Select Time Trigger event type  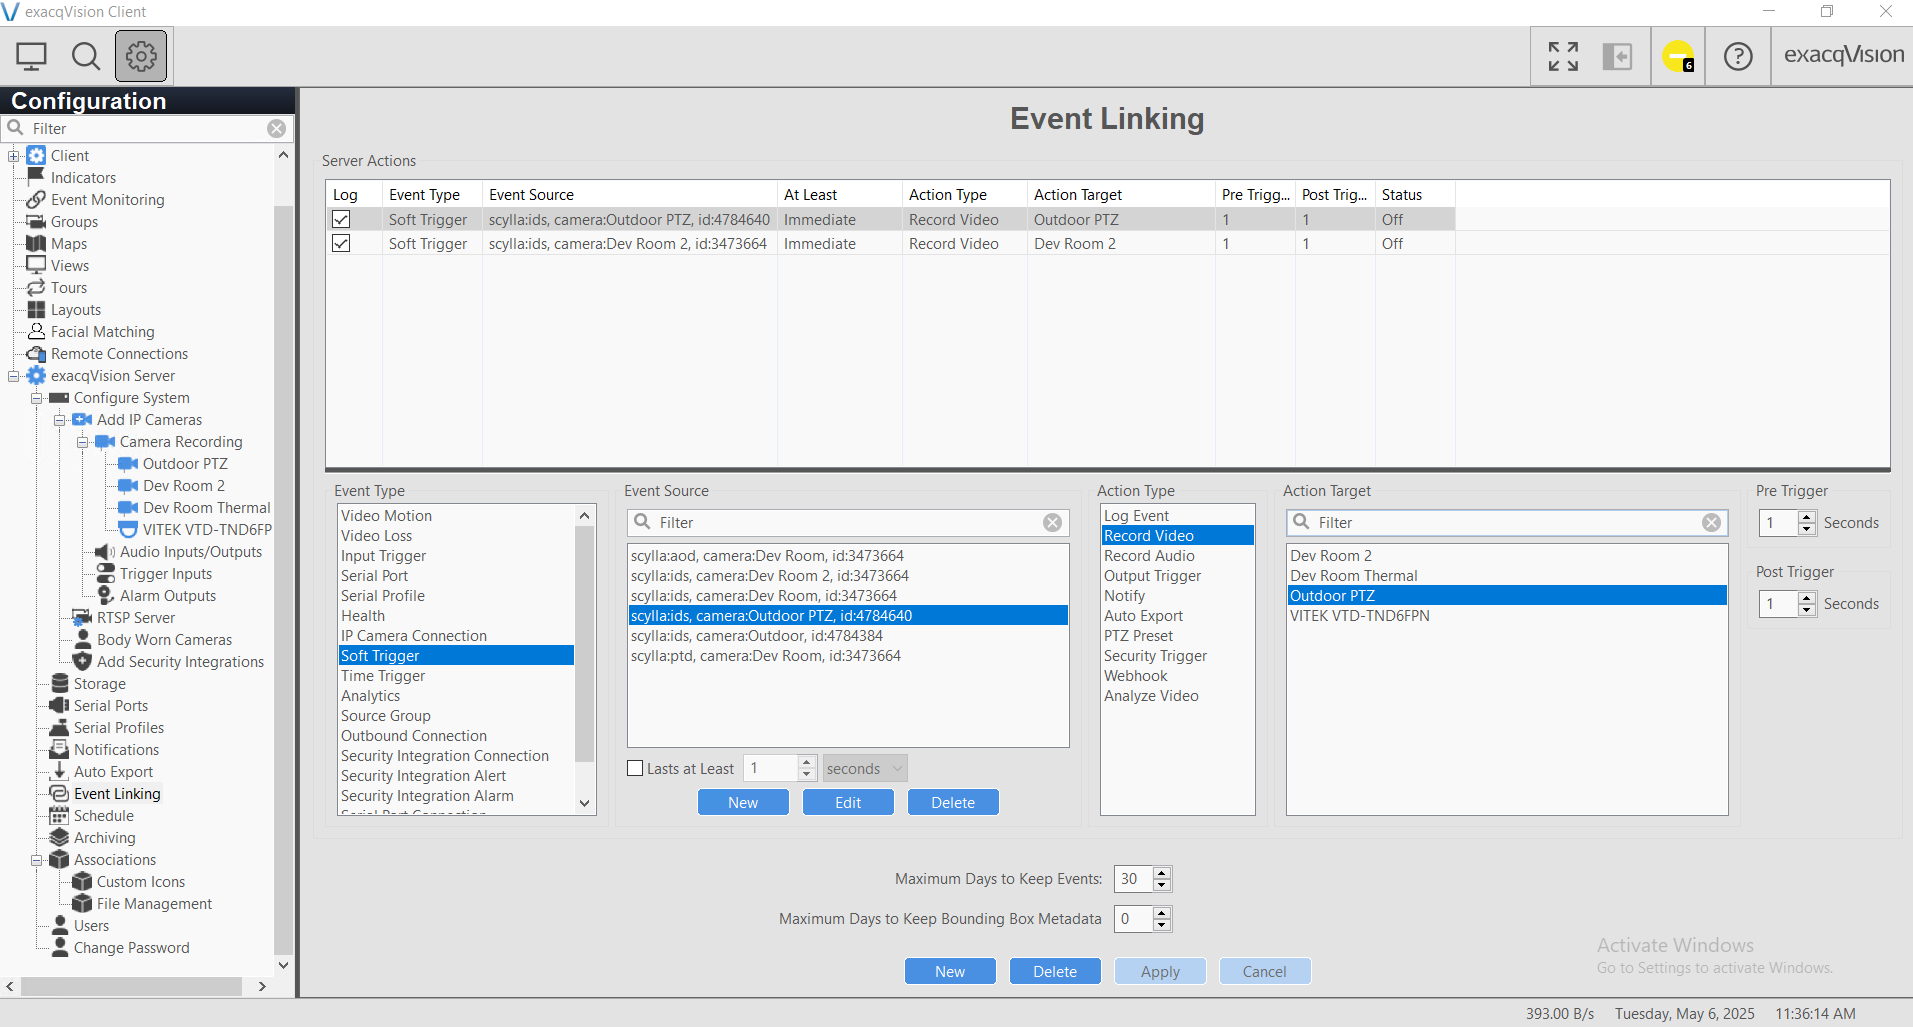[x=383, y=676]
